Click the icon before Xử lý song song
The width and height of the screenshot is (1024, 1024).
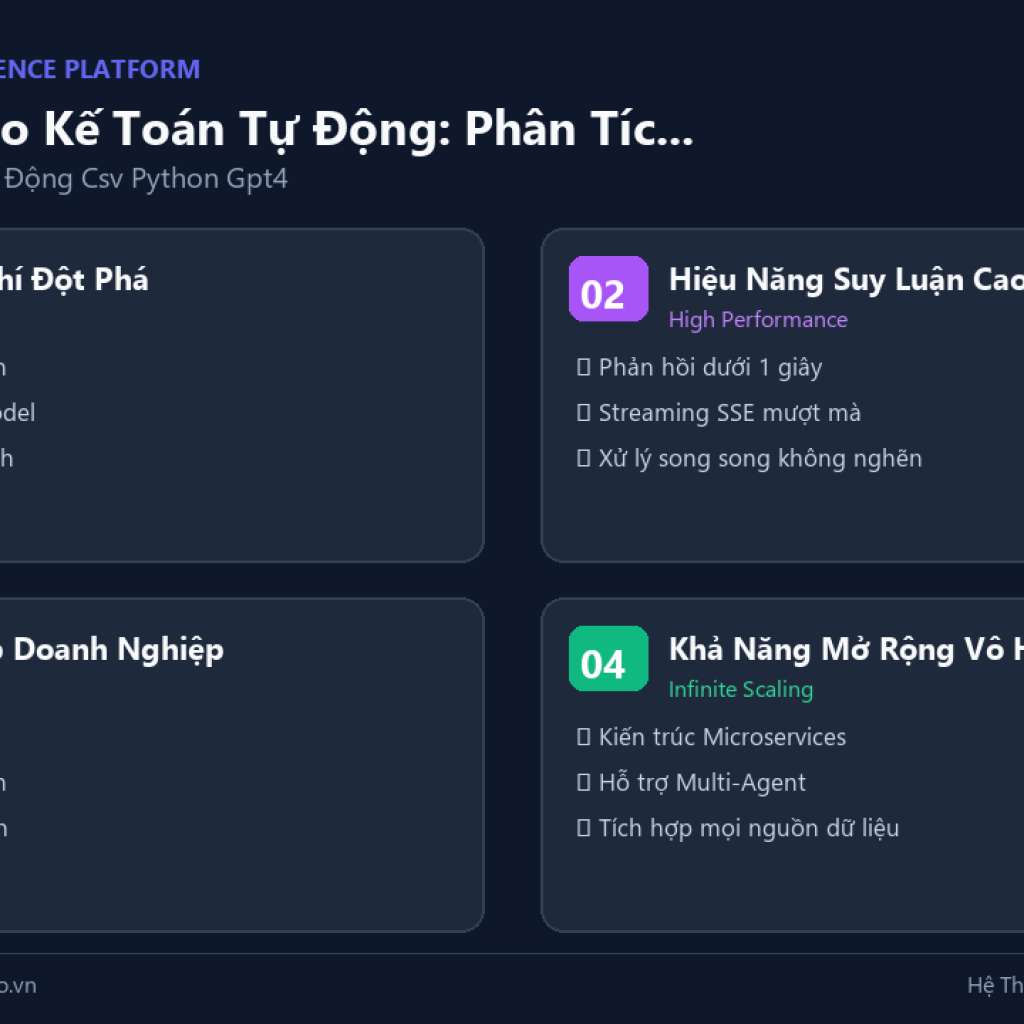coord(583,458)
